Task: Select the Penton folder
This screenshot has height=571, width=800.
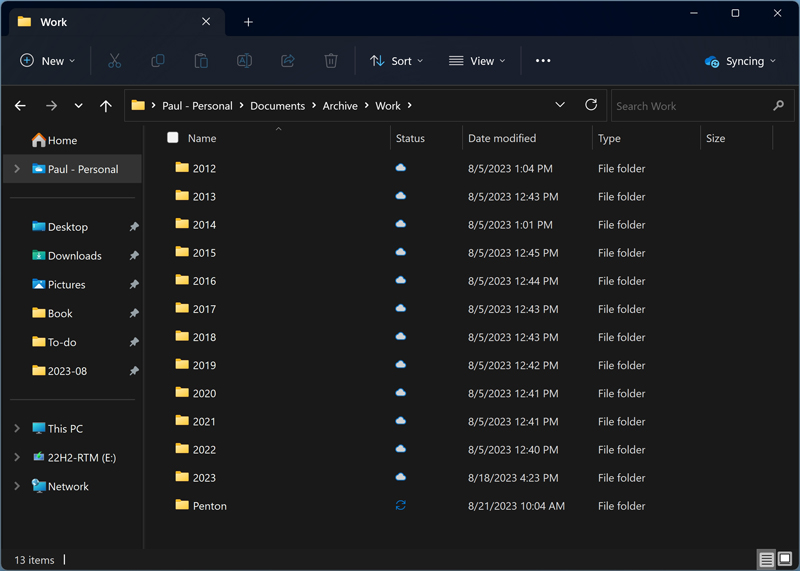Action: [x=209, y=506]
